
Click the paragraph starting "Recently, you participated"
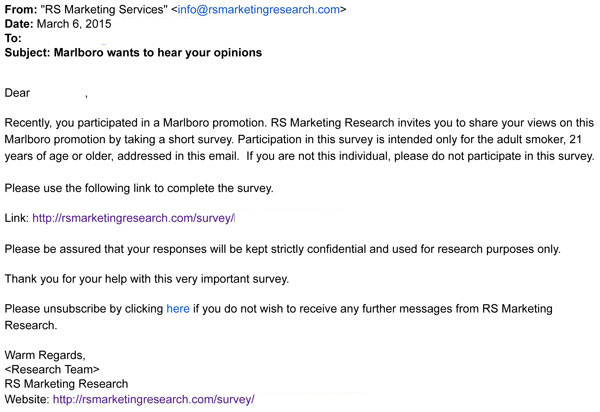click(300, 139)
